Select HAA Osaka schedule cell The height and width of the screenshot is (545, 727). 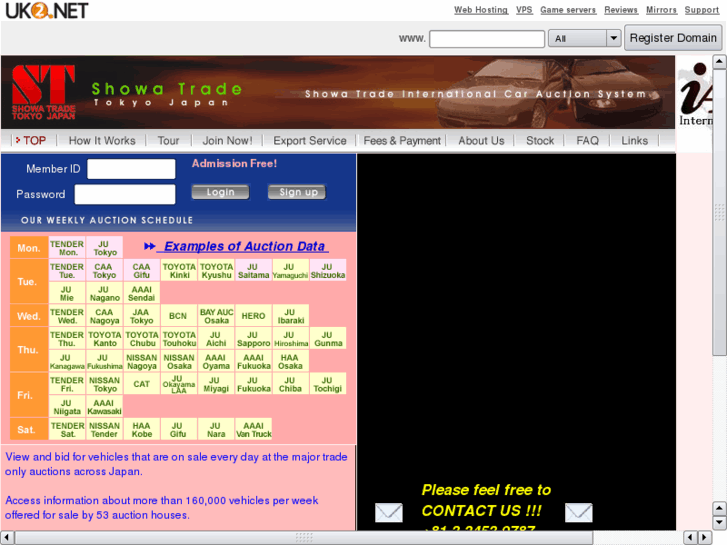(x=290, y=361)
